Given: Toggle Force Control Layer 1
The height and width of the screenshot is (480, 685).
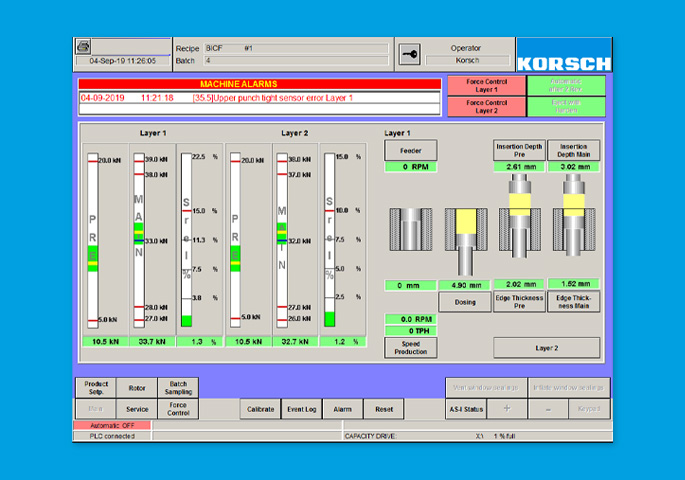Looking at the screenshot, I should coord(486,86).
